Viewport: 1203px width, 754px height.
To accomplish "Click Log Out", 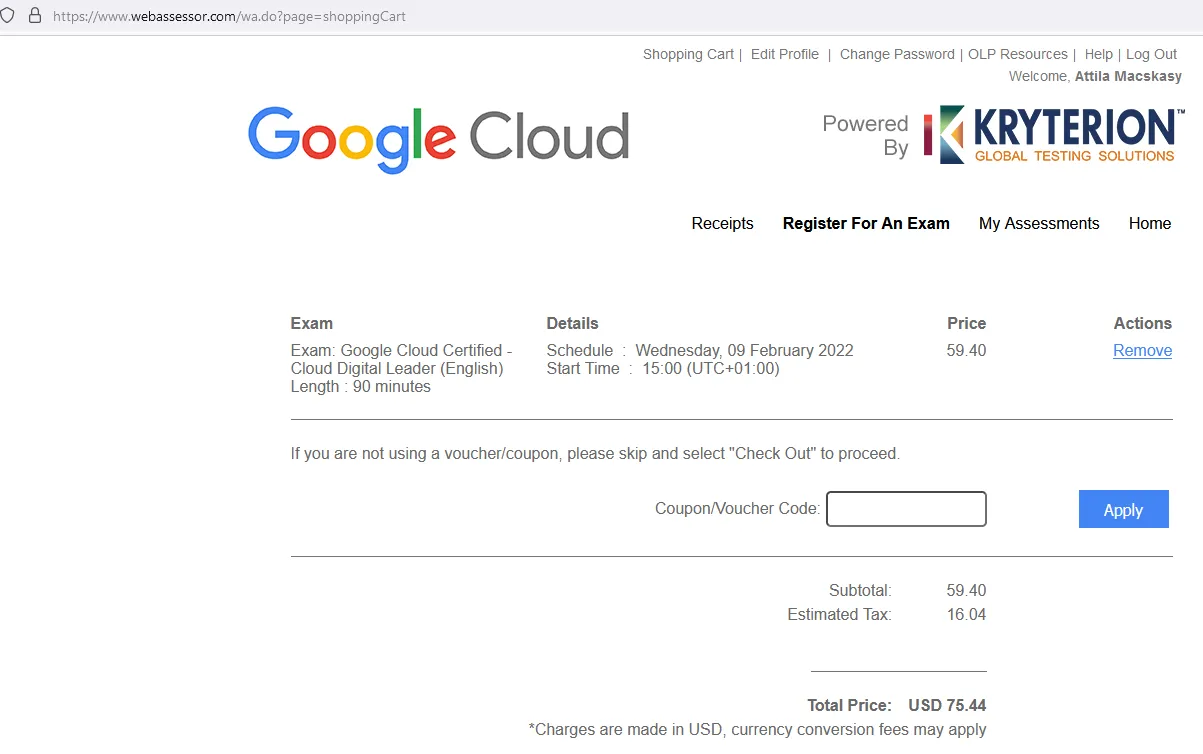I will 1151,54.
